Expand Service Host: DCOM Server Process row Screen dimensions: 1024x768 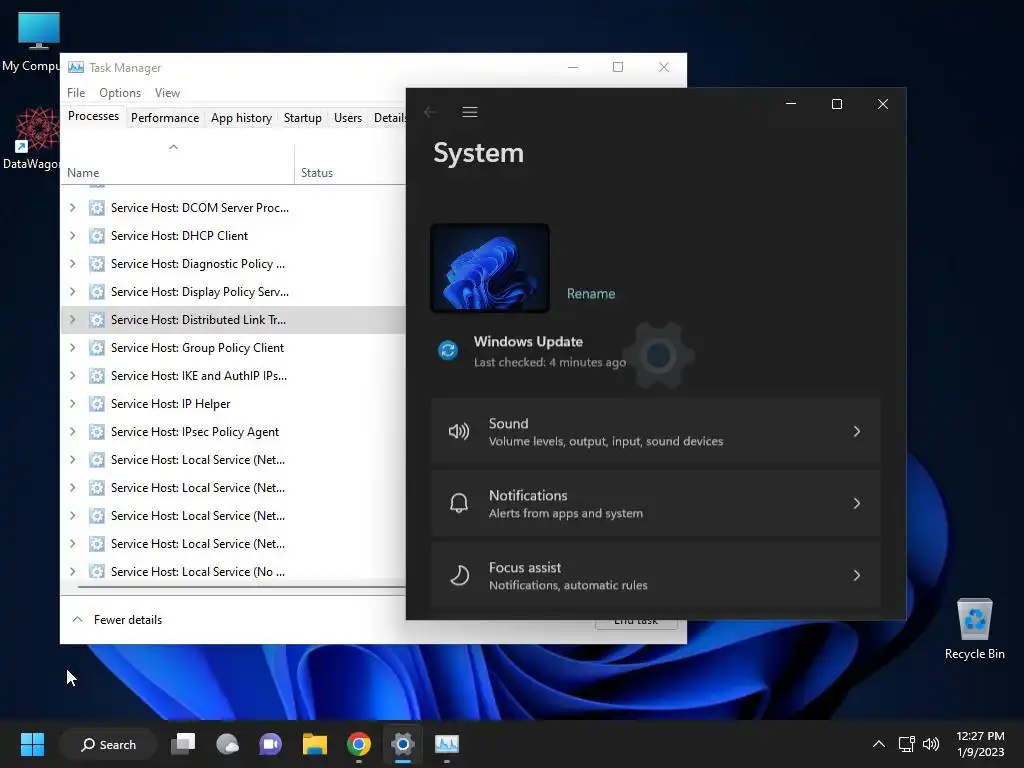(72, 208)
